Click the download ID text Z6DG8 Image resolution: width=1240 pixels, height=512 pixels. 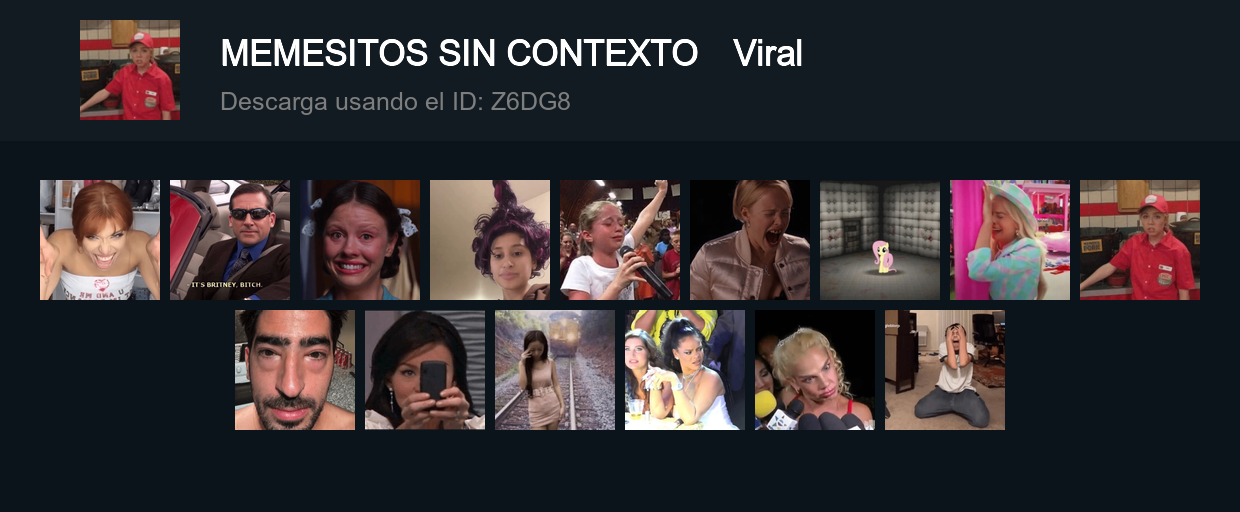(531, 101)
